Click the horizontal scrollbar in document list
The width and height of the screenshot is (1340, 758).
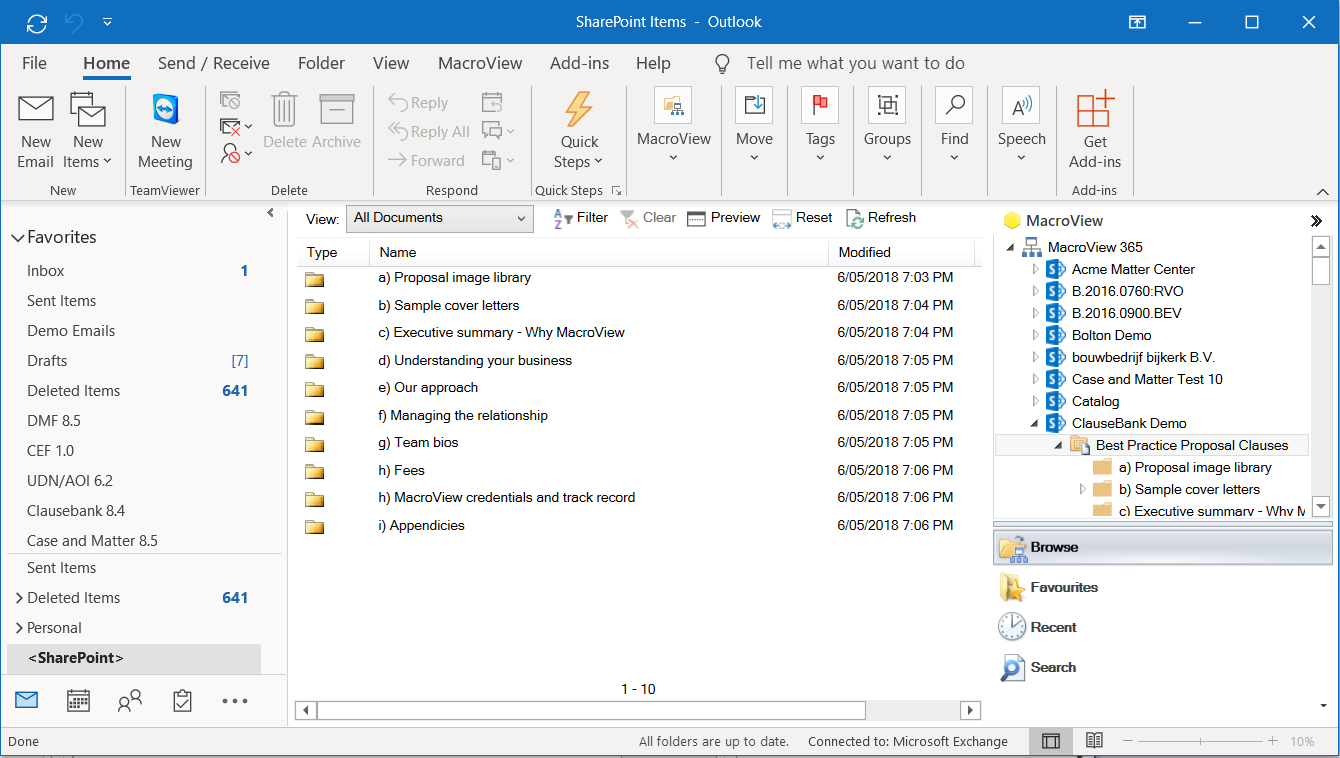(590, 710)
